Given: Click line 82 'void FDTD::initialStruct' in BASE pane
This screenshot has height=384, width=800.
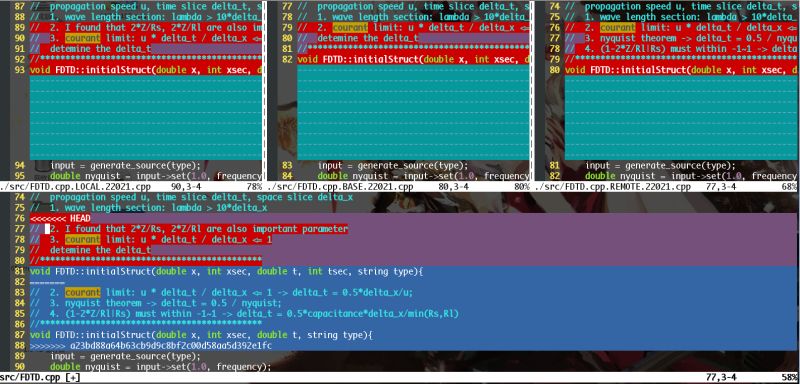Looking at the screenshot, I should coord(414,59).
